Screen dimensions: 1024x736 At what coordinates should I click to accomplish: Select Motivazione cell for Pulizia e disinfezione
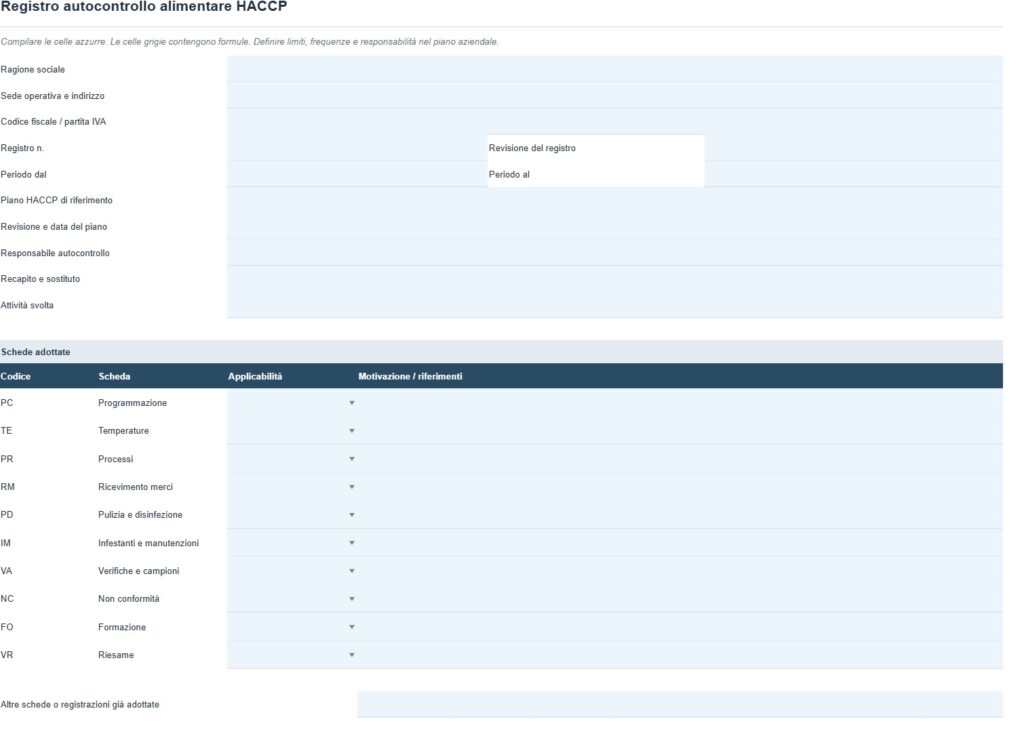click(x=680, y=515)
